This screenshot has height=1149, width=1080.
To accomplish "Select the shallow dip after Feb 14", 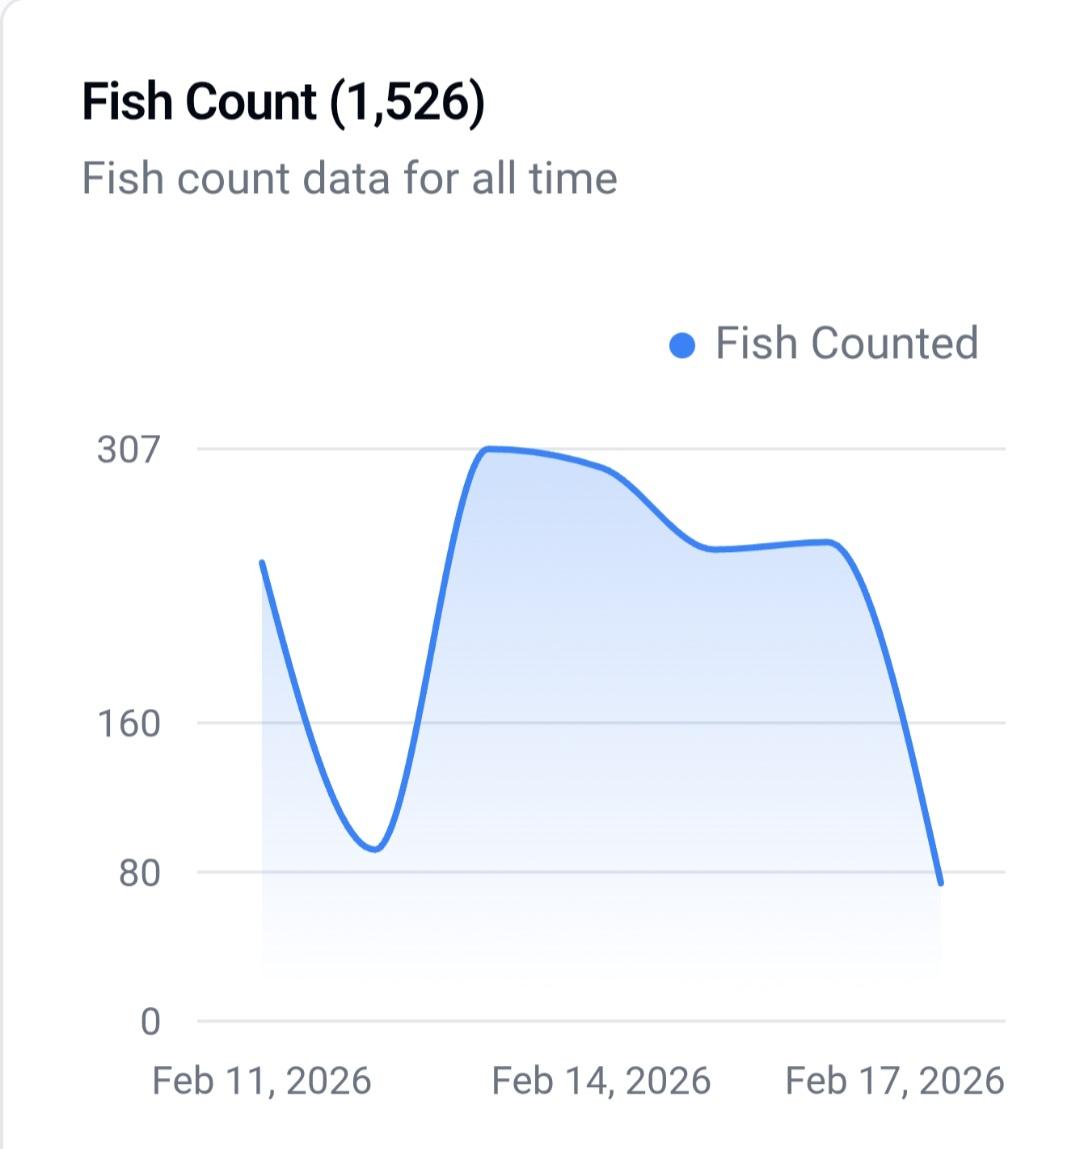I will (x=713, y=549).
